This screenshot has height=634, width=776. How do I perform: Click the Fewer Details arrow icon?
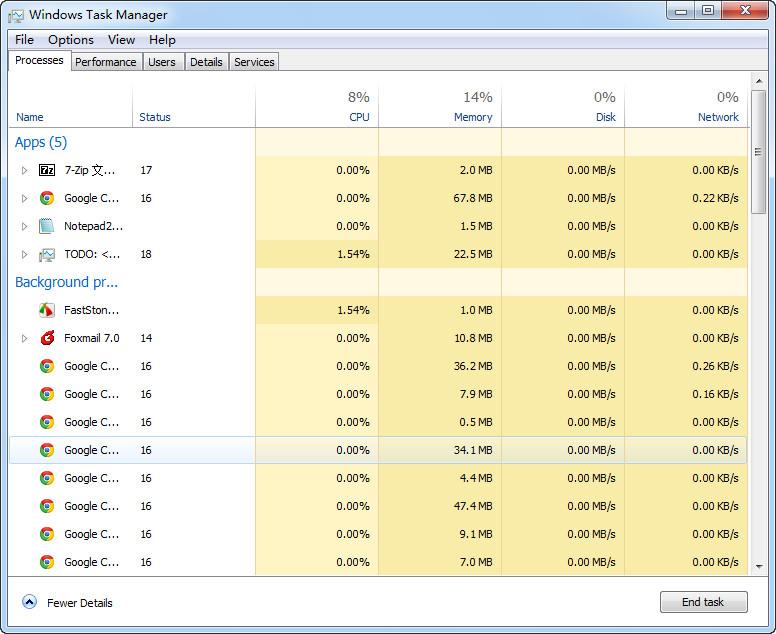[x=30, y=602]
